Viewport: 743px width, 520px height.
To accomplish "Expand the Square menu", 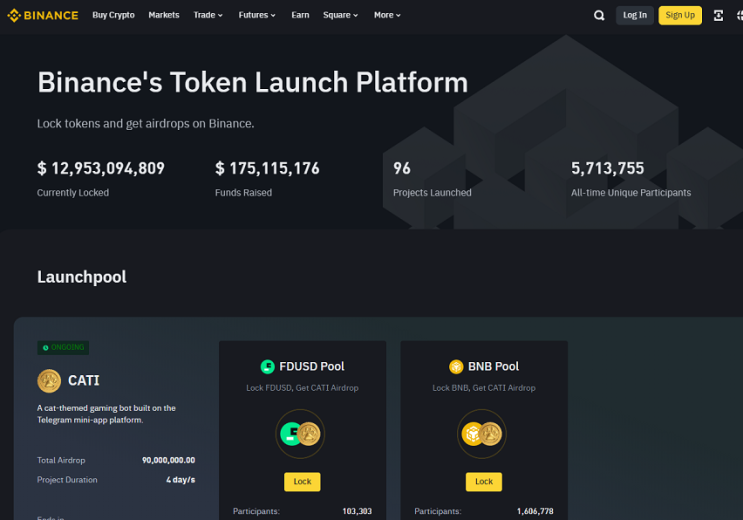I will 341,15.
